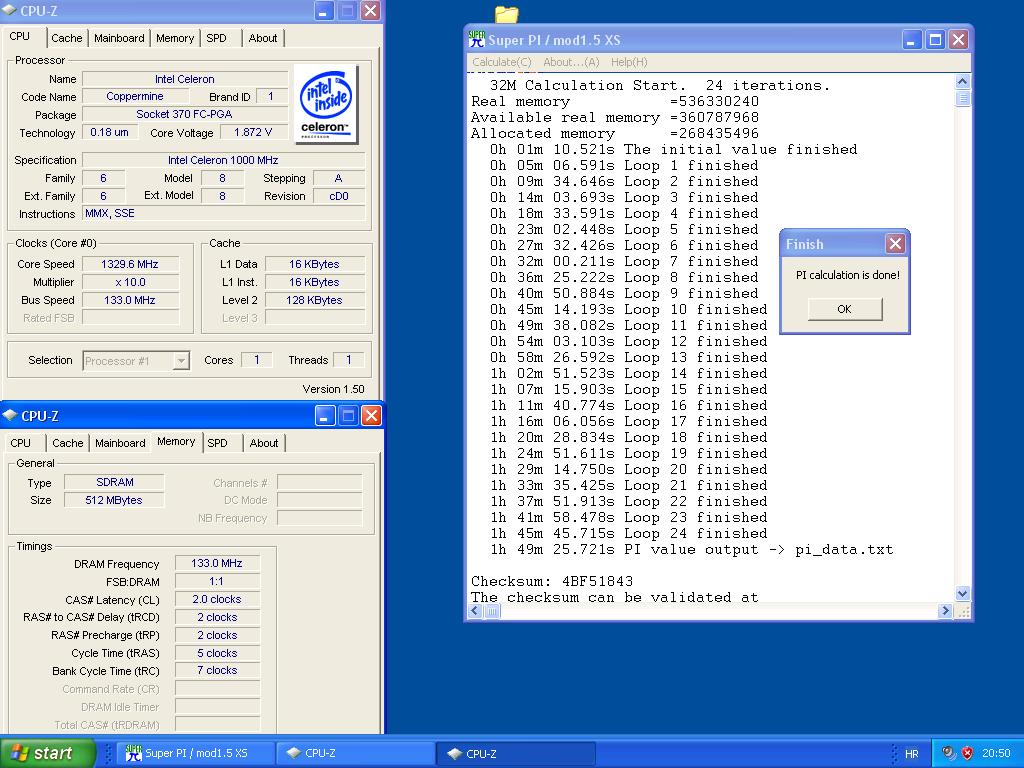Select Cache tab in top CPU-Z window
The image size is (1024, 768).
click(x=67, y=38)
